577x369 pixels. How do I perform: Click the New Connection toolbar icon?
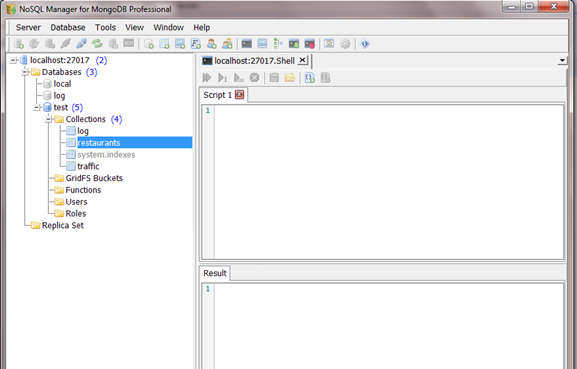pyautogui.click(x=19, y=44)
